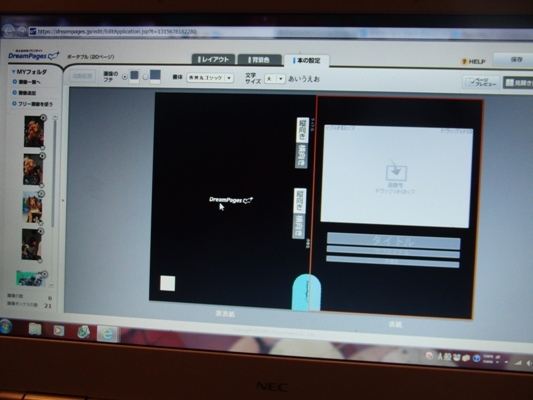Click the タイトル text field on the cover
The height and width of the screenshot is (400, 533).
pyautogui.click(x=394, y=241)
